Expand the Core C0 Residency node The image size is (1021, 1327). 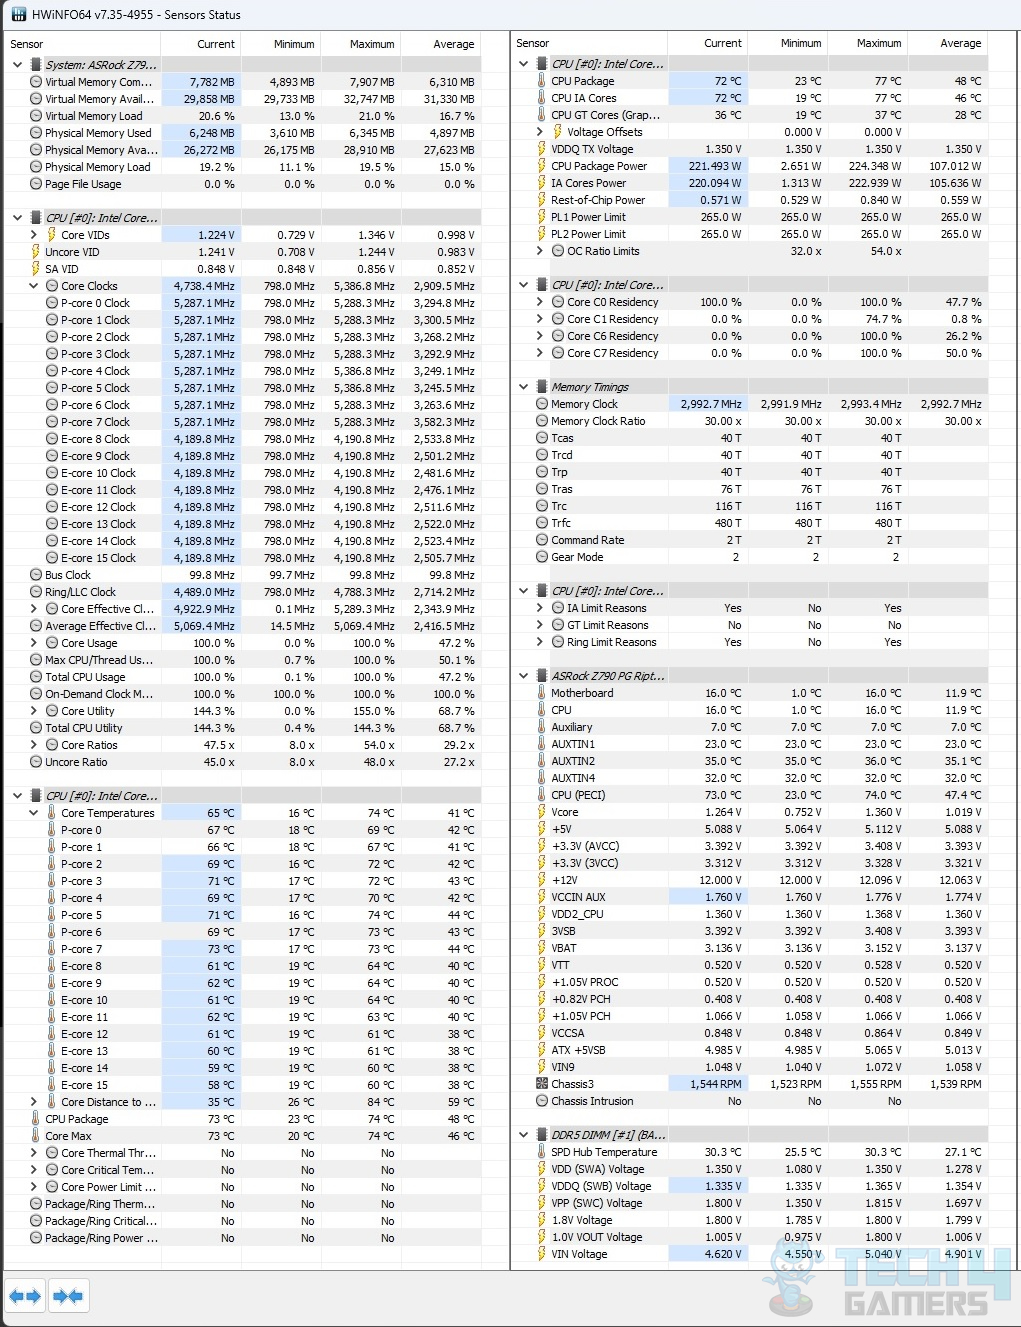point(540,302)
